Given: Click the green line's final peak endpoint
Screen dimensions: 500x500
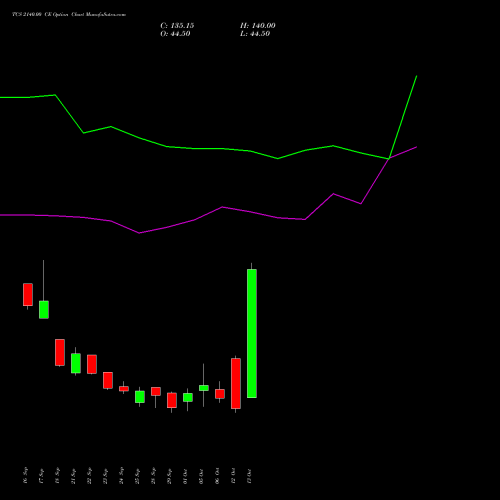Looking at the screenshot, I should click(417, 76).
